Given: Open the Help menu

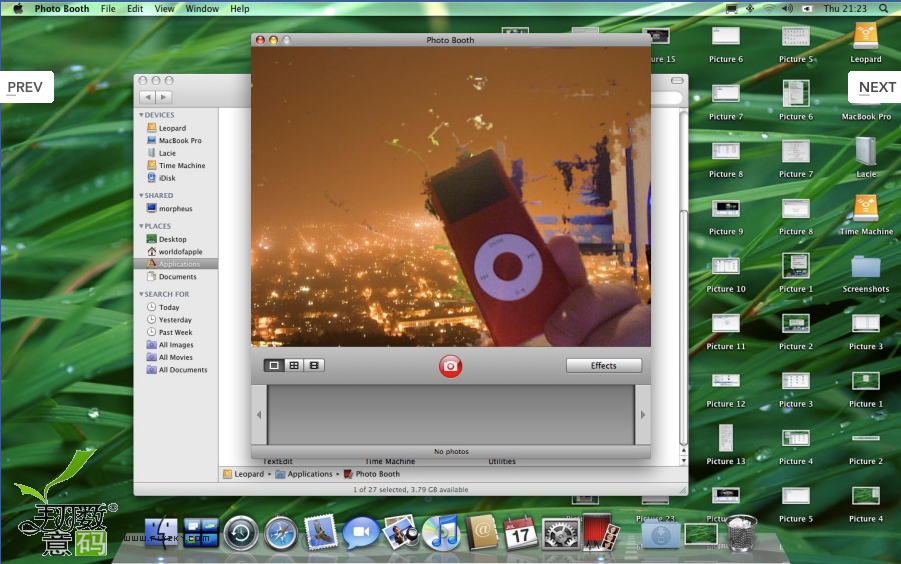Looking at the screenshot, I should pyautogui.click(x=240, y=9).
